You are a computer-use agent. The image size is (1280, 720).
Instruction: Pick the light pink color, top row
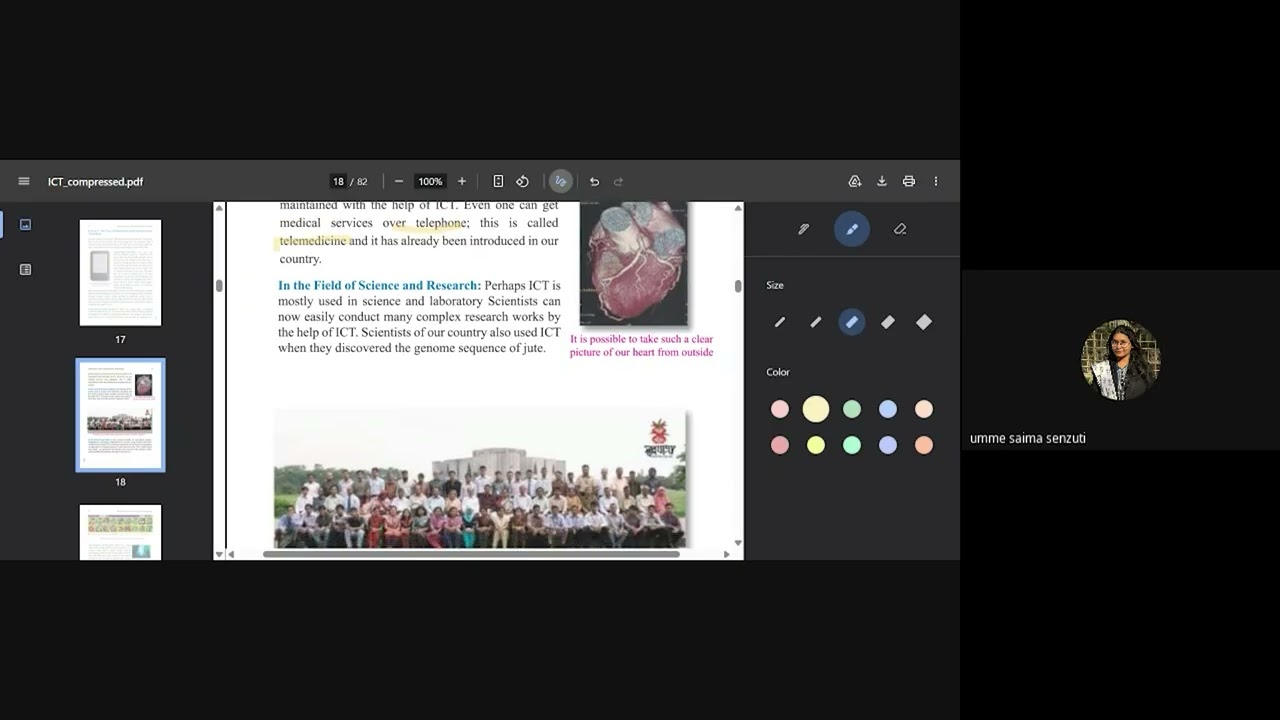pyautogui.click(x=780, y=409)
